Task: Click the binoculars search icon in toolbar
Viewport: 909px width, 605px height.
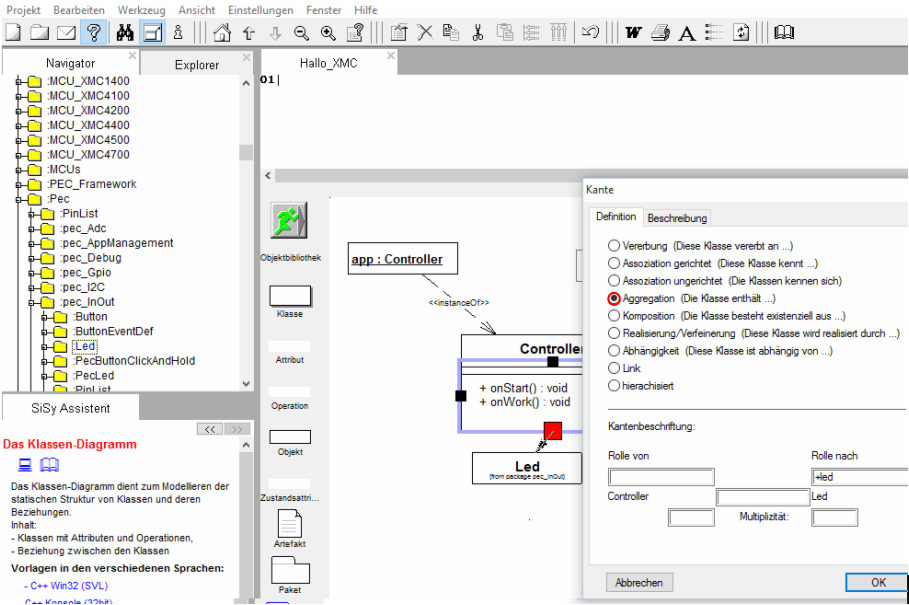Action: [x=125, y=32]
